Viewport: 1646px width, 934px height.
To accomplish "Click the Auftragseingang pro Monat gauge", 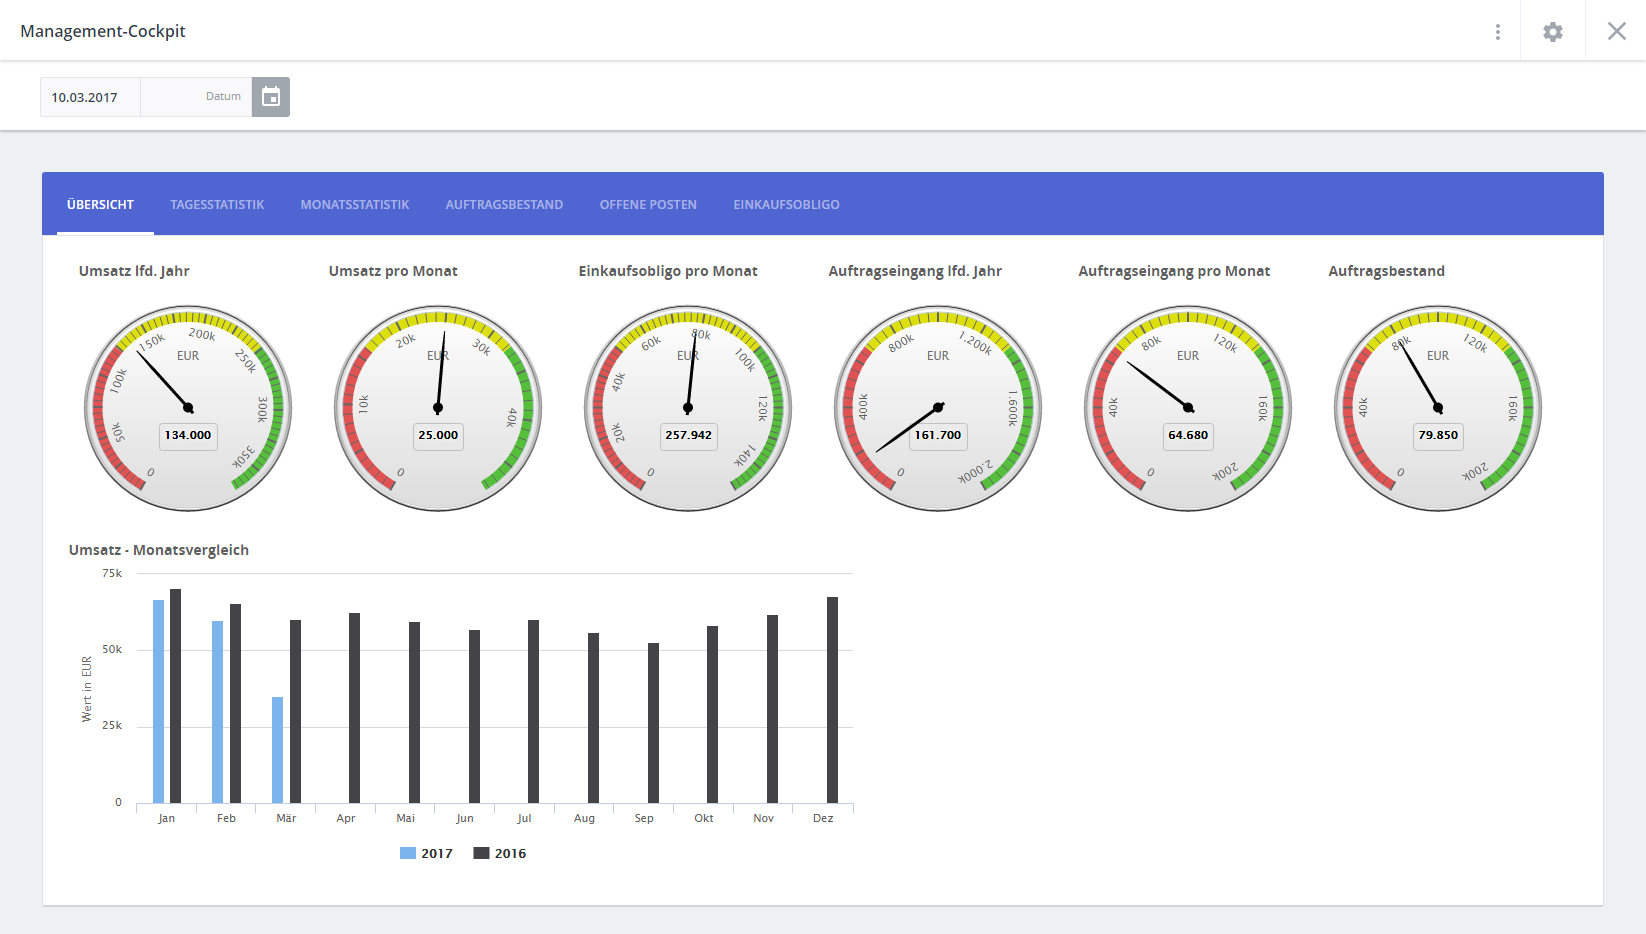I will click(x=1188, y=408).
